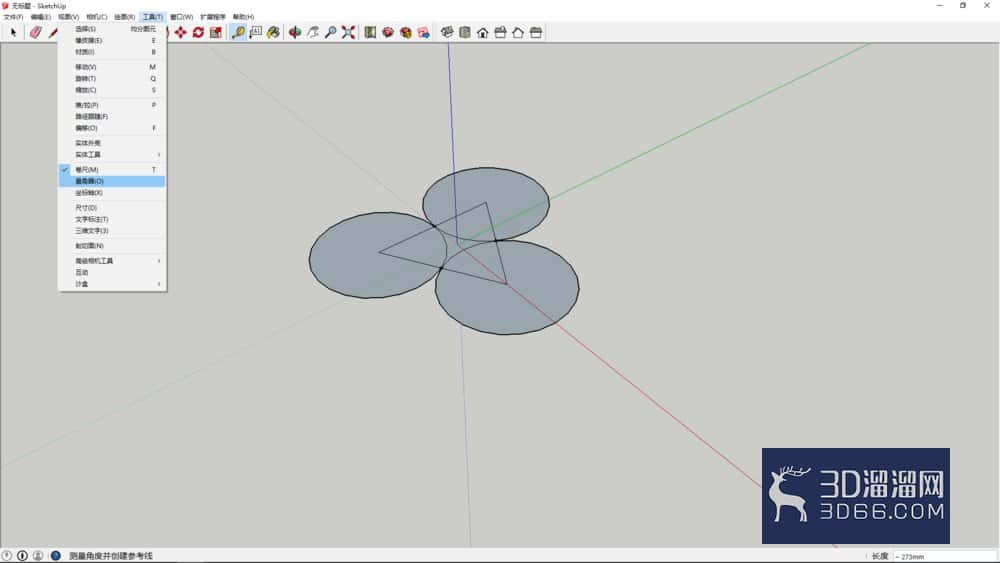Click the Zoom Extents toolbar icon
The width and height of the screenshot is (1000, 563).
click(348, 32)
